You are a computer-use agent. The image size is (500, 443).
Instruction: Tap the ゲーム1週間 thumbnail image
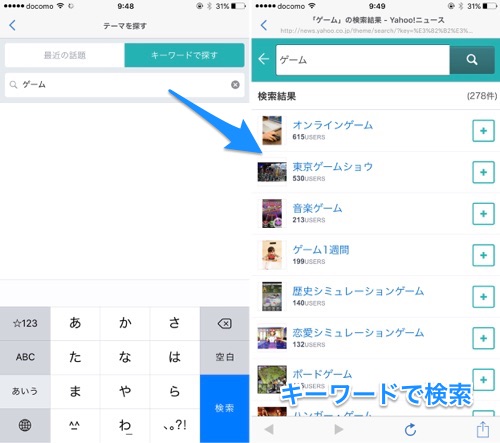pos(272,255)
